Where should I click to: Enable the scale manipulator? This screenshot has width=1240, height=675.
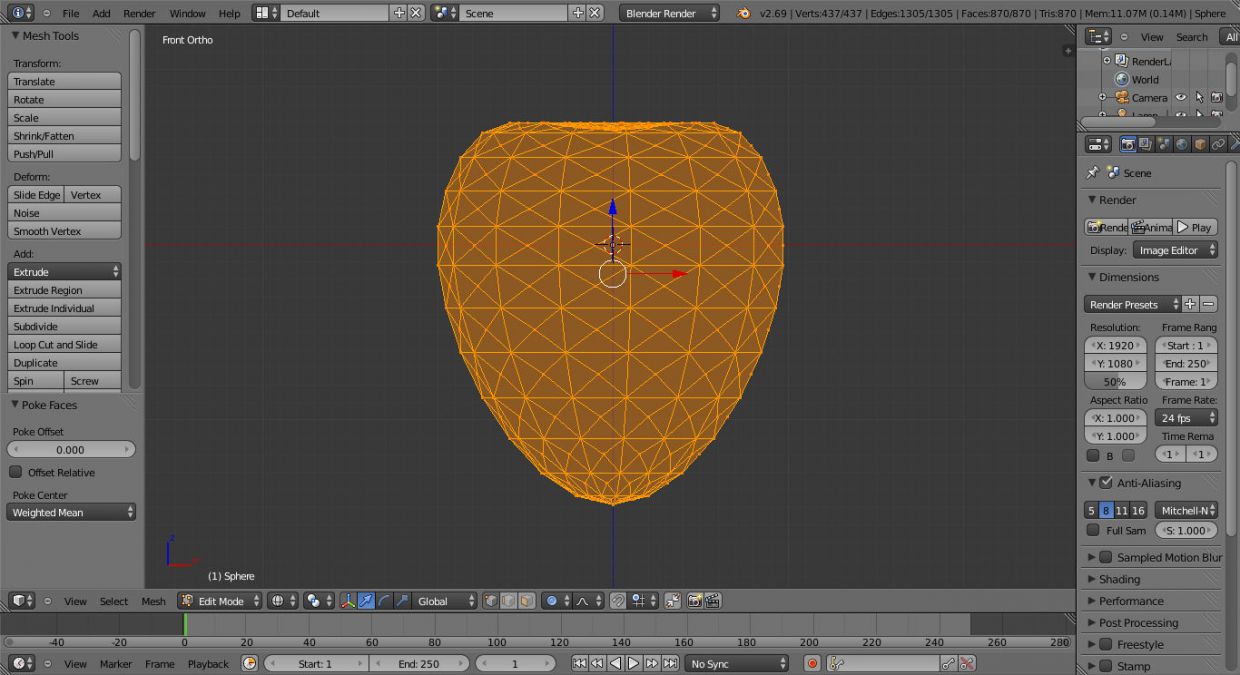click(402, 601)
